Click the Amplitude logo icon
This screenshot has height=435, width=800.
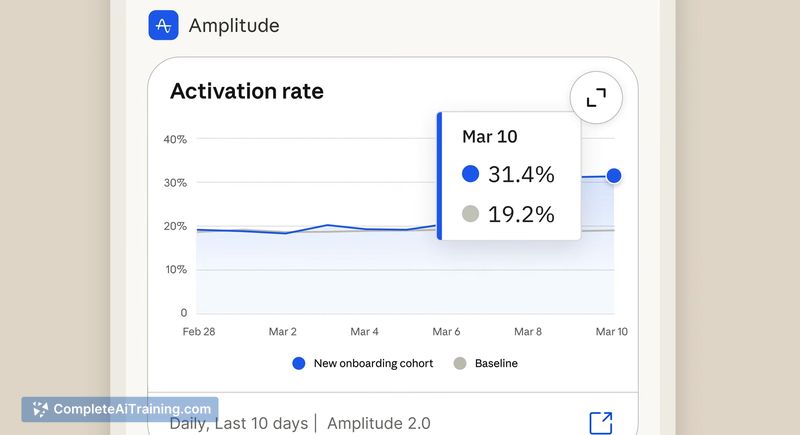[x=163, y=25]
